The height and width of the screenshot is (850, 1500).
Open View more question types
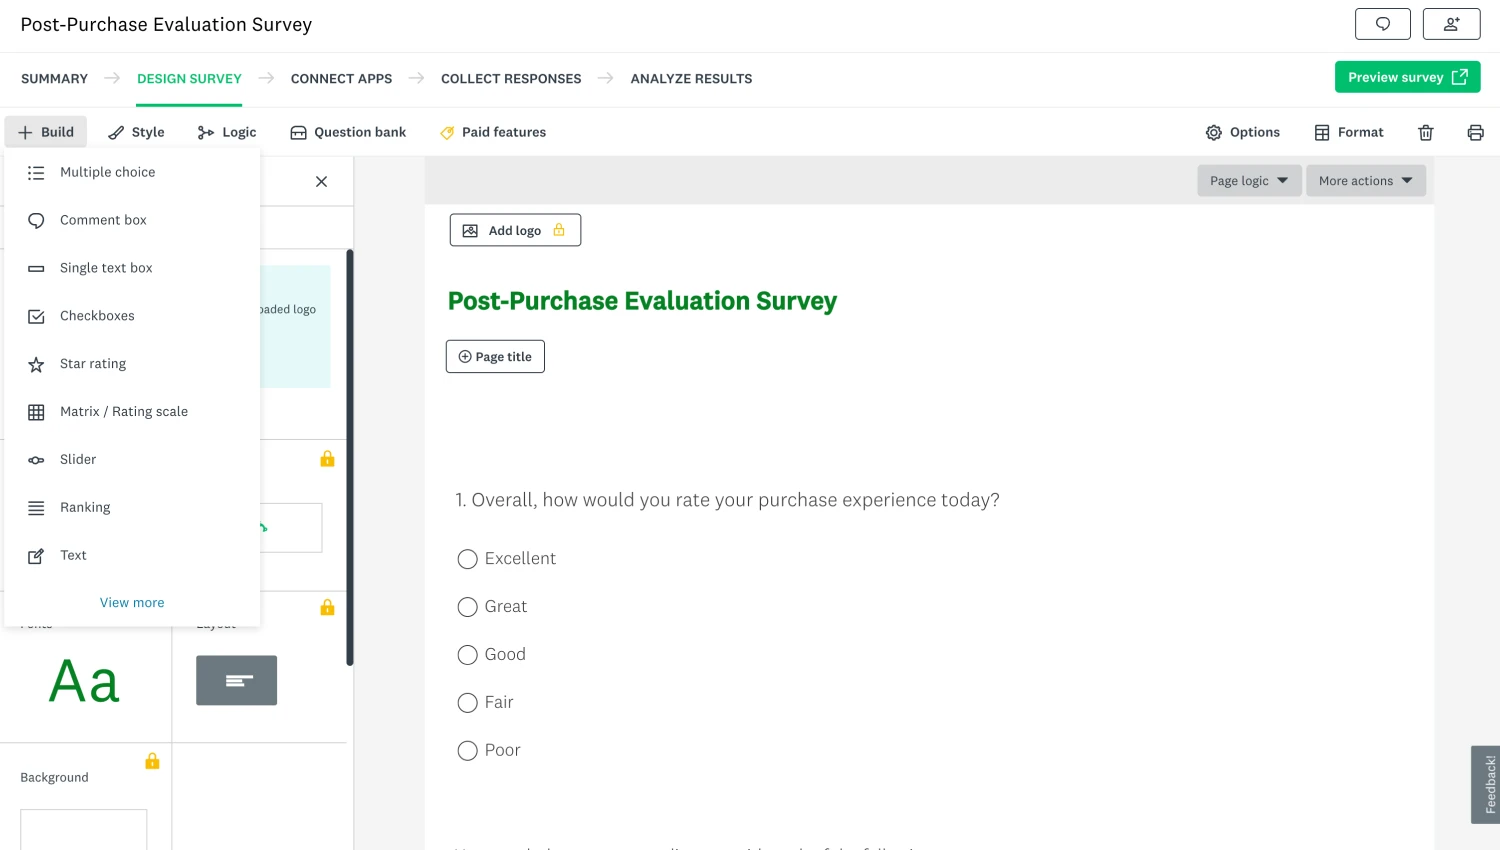point(131,602)
